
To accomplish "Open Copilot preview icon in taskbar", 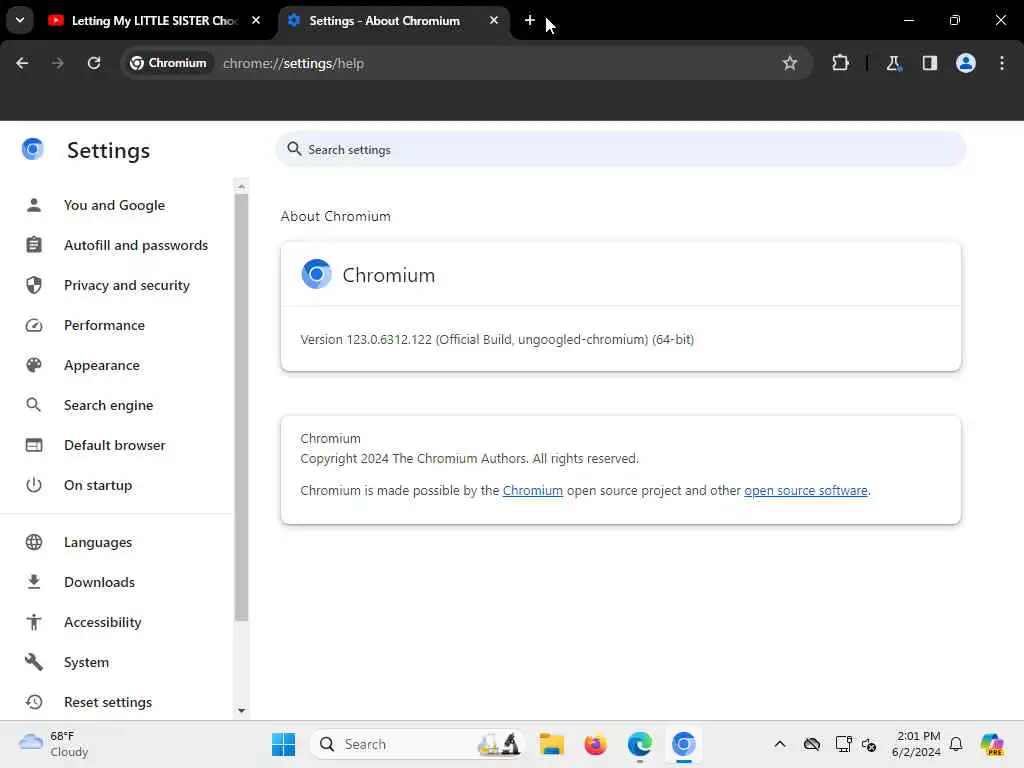I will pos(991,744).
